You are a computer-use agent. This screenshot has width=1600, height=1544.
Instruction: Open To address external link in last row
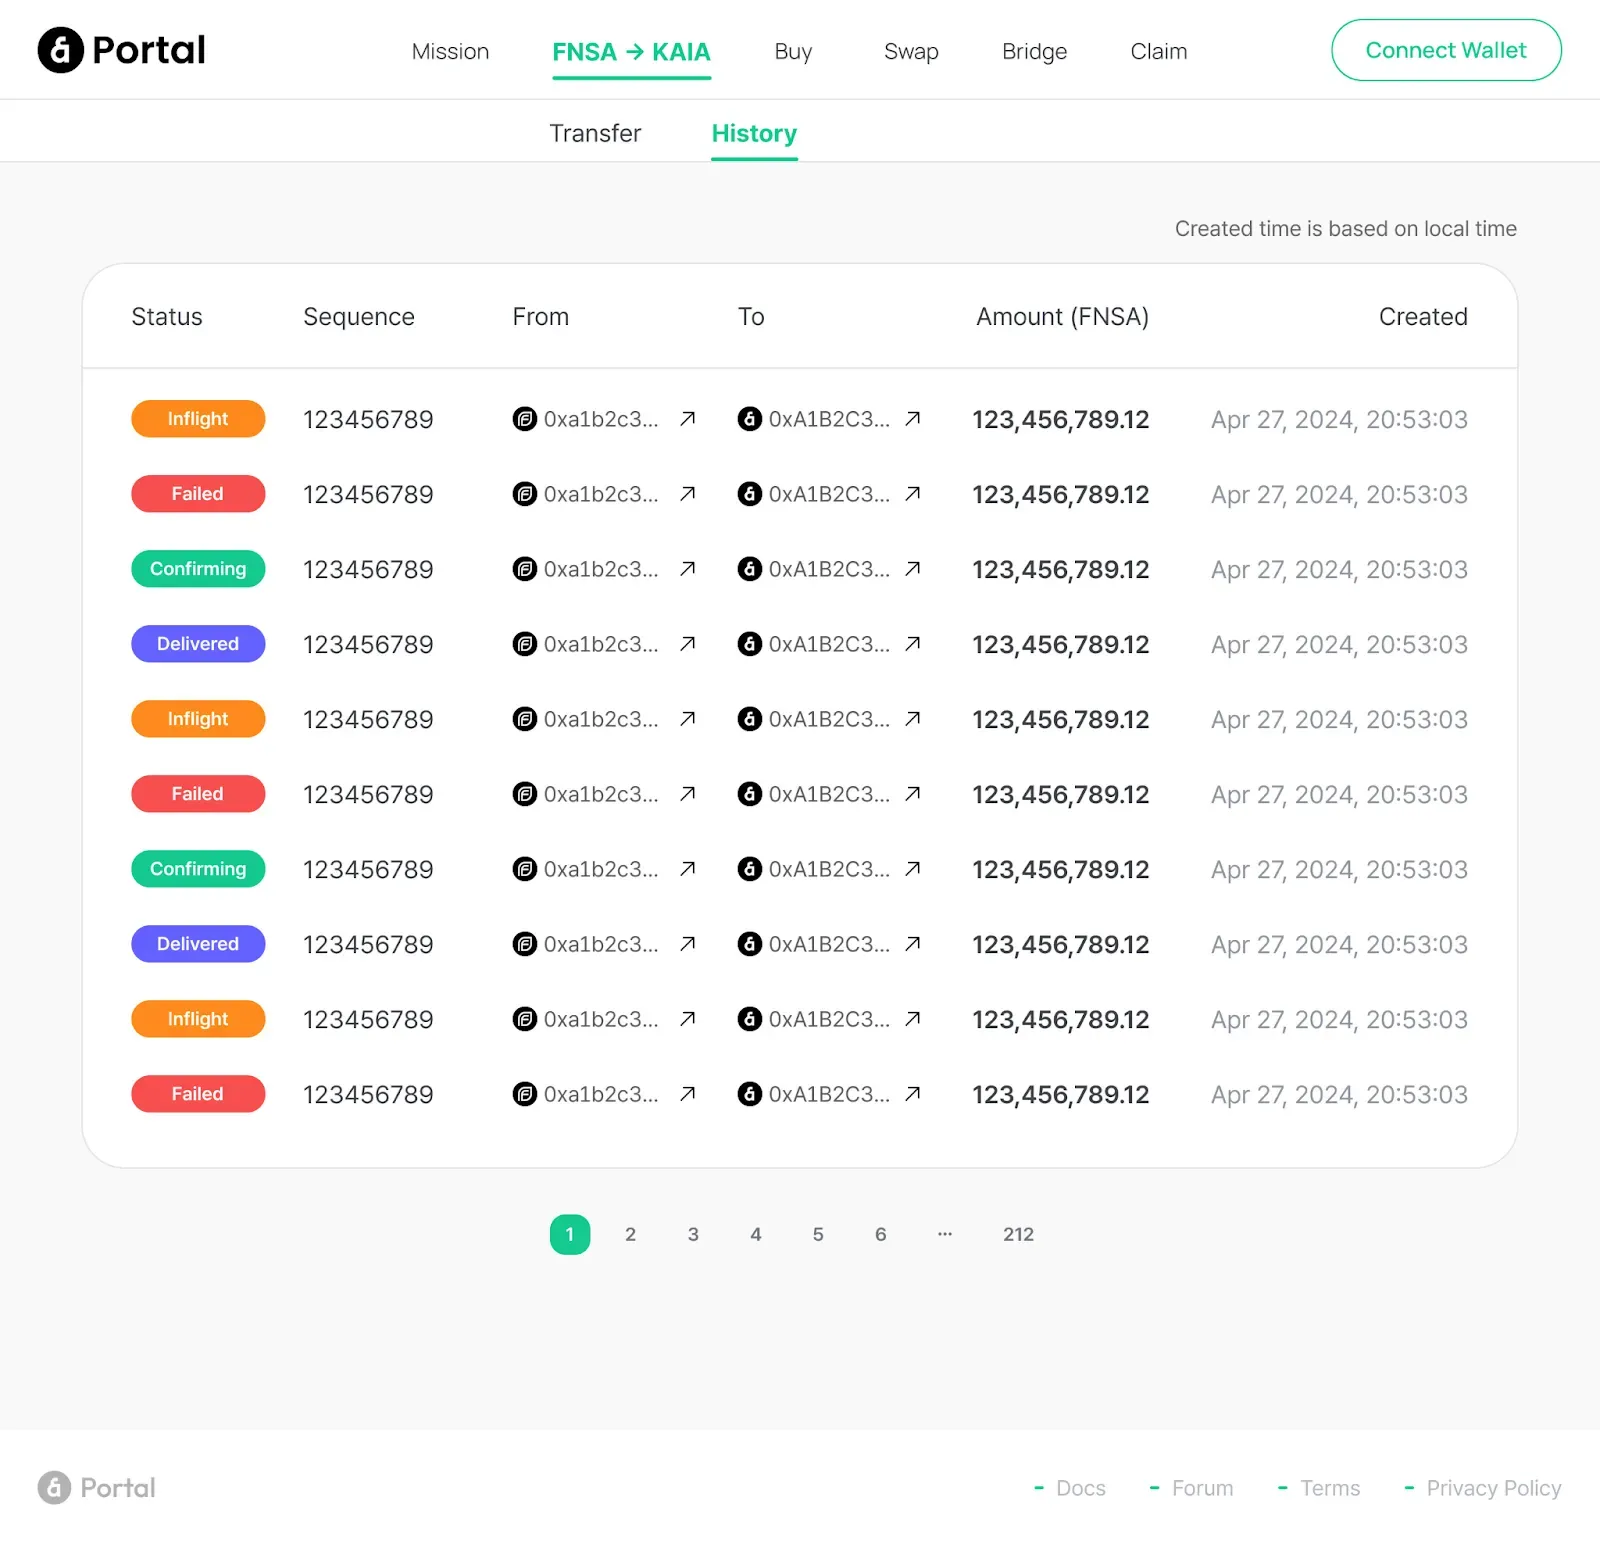click(912, 1094)
